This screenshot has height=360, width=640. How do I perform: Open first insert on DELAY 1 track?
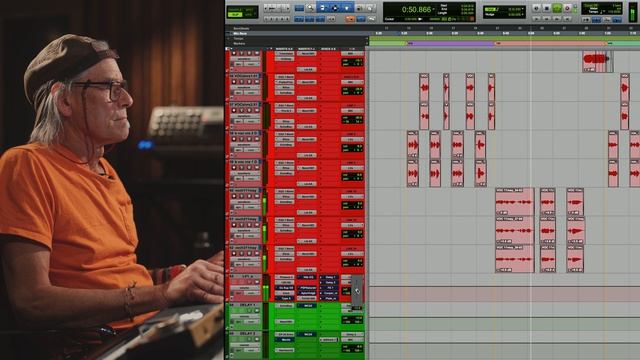click(284, 306)
